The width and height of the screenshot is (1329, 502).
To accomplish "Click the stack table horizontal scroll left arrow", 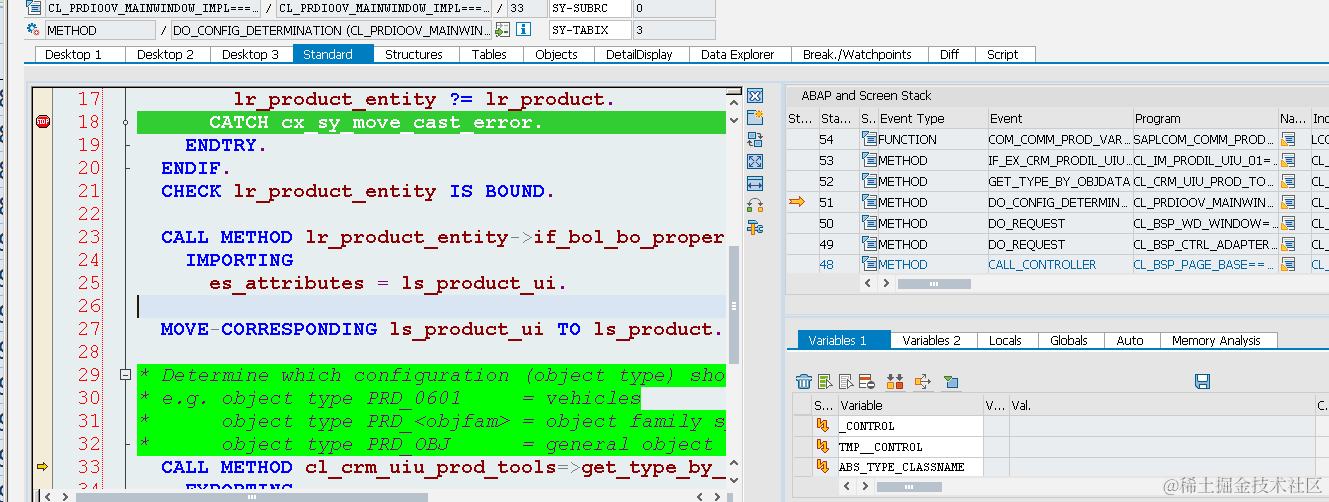I will coord(868,284).
